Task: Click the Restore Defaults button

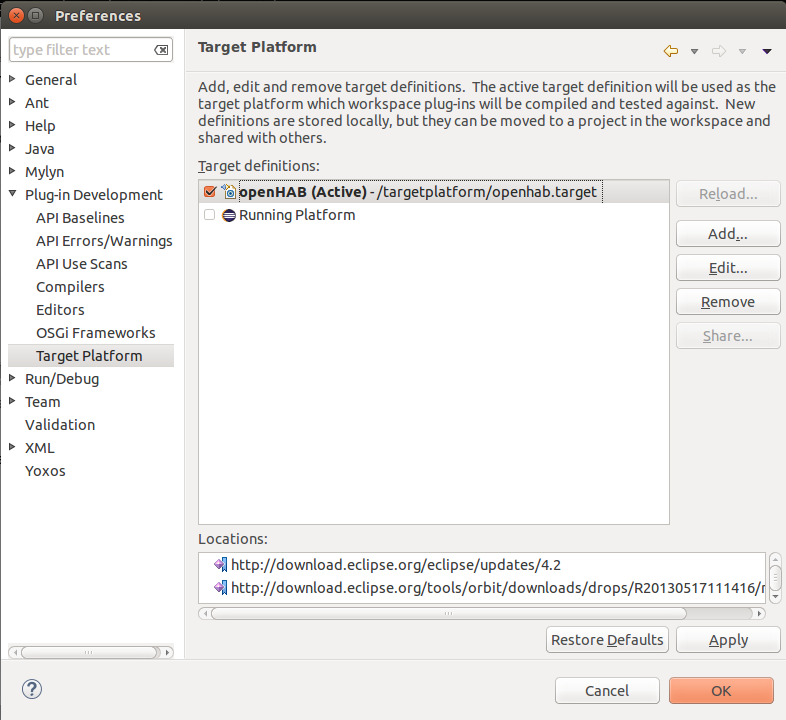Action: 607,640
